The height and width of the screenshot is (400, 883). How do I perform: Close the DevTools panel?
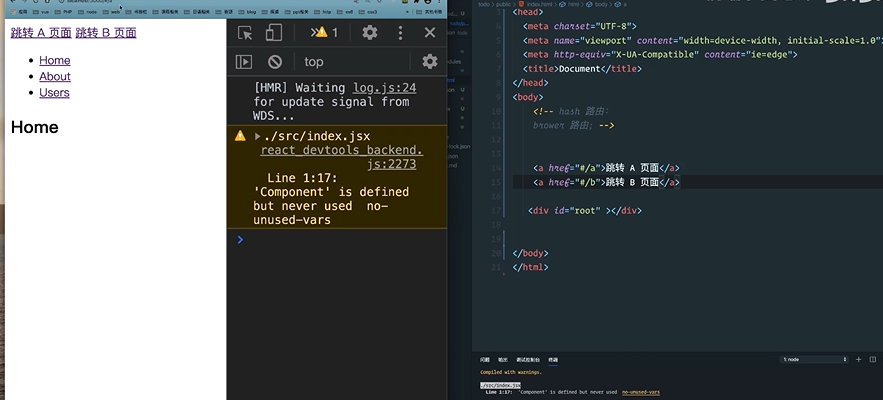point(430,33)
